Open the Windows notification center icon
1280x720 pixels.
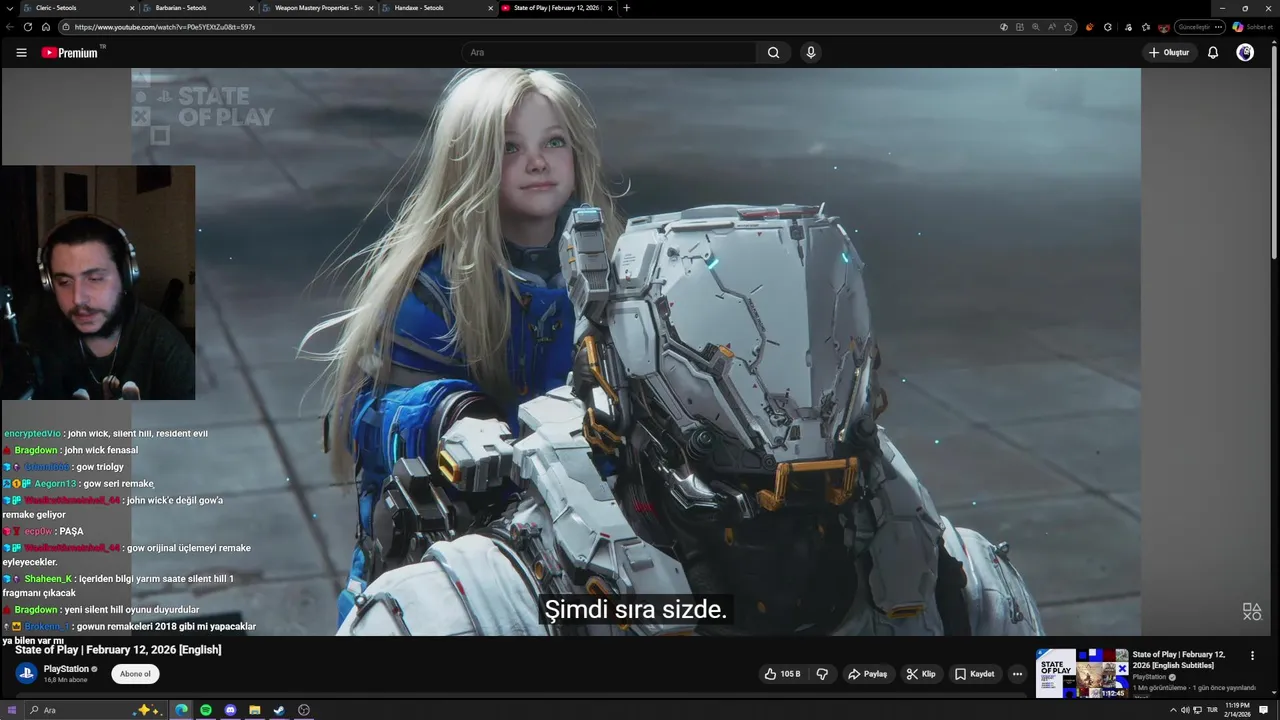1264,710
